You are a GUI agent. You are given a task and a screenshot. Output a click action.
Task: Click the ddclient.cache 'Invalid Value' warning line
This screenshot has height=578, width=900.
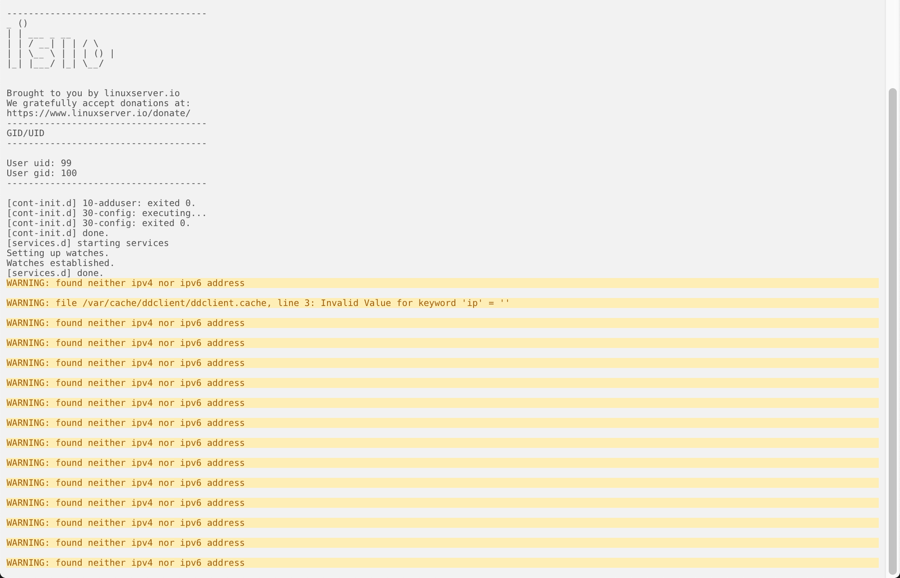pyautogui.click(x=442, y=303)
